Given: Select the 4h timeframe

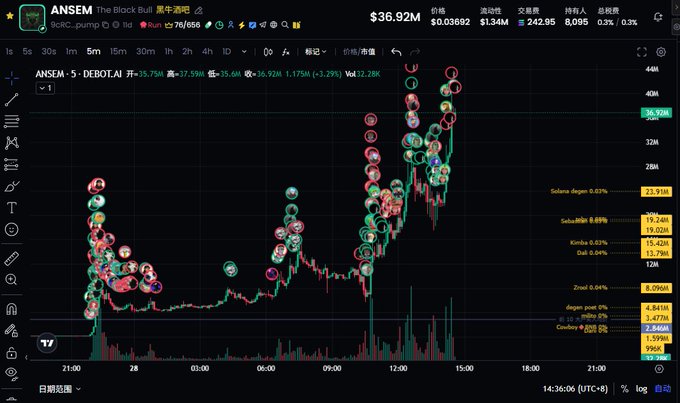Looking at the screenshot, I should coord(207,52).
